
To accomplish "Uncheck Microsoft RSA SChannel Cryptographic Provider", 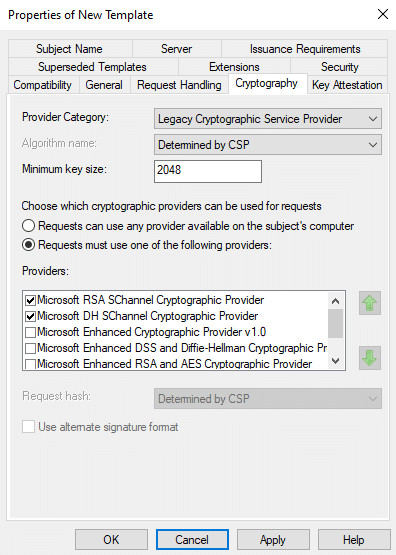I will (x=30, y=300).
